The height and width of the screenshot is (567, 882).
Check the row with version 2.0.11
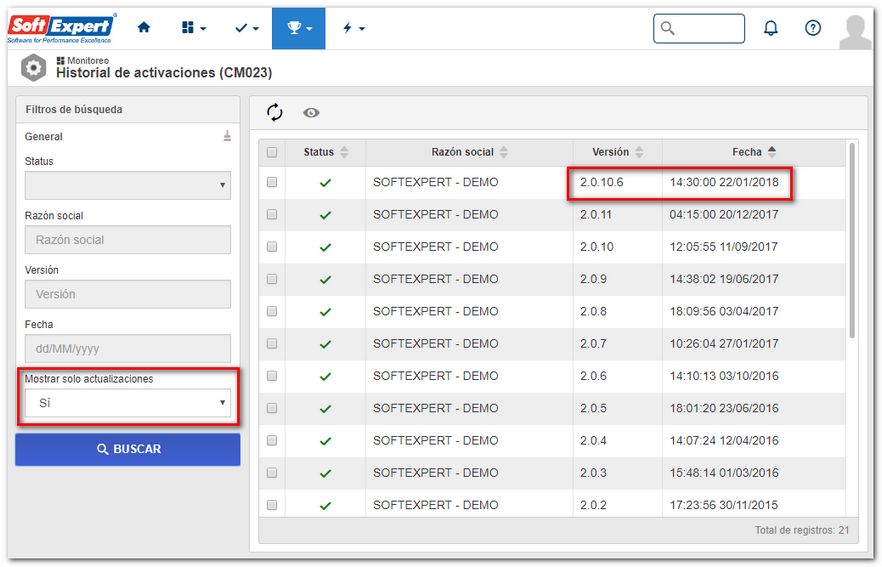click(272, 214)
